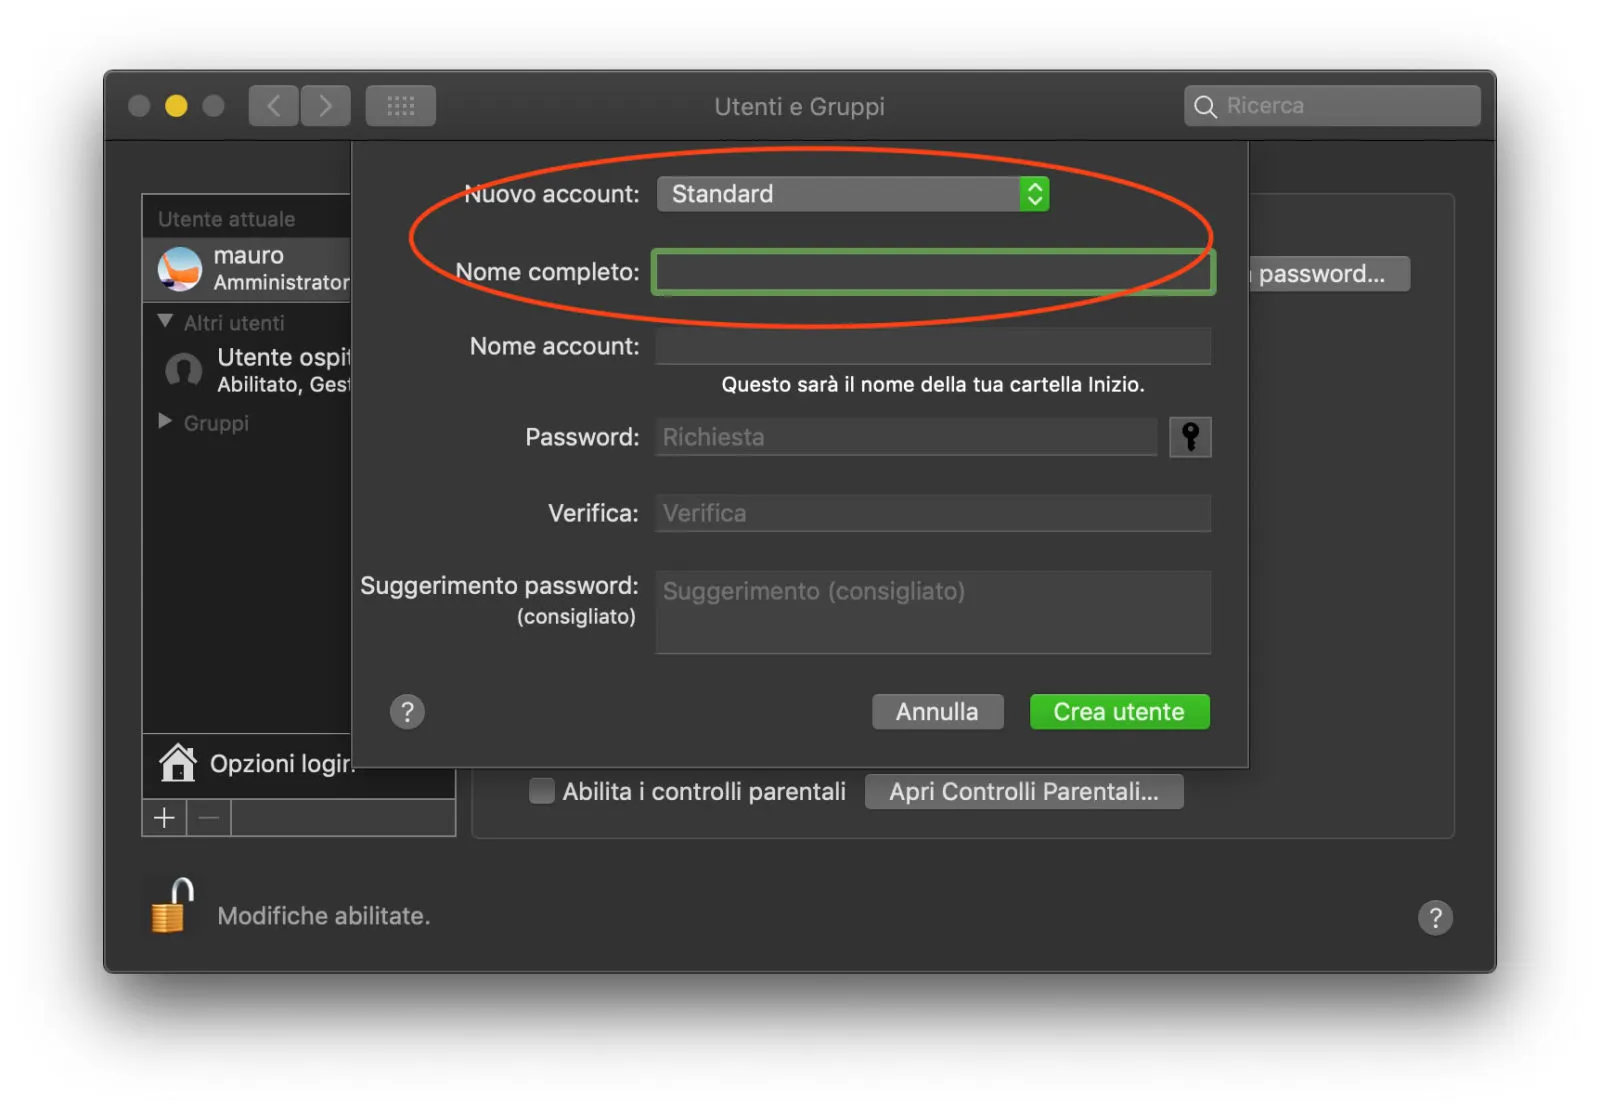The height and width of the screenshot is (1110, 1600).
Task: Go forward with the toolbar forward arrow
Action: pos(325,106)
